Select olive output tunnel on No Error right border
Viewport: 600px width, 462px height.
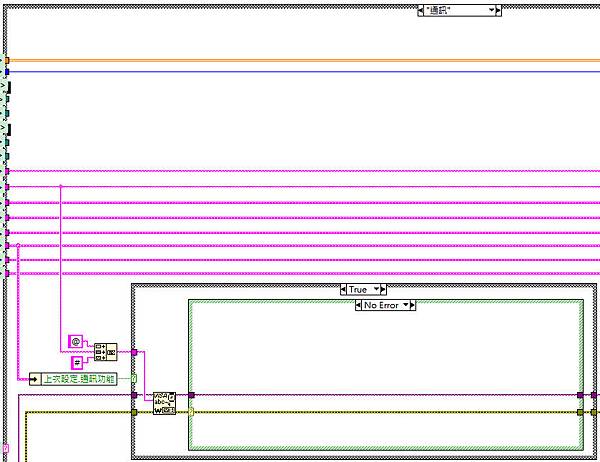pyautogui.click(x=580, y=412)
